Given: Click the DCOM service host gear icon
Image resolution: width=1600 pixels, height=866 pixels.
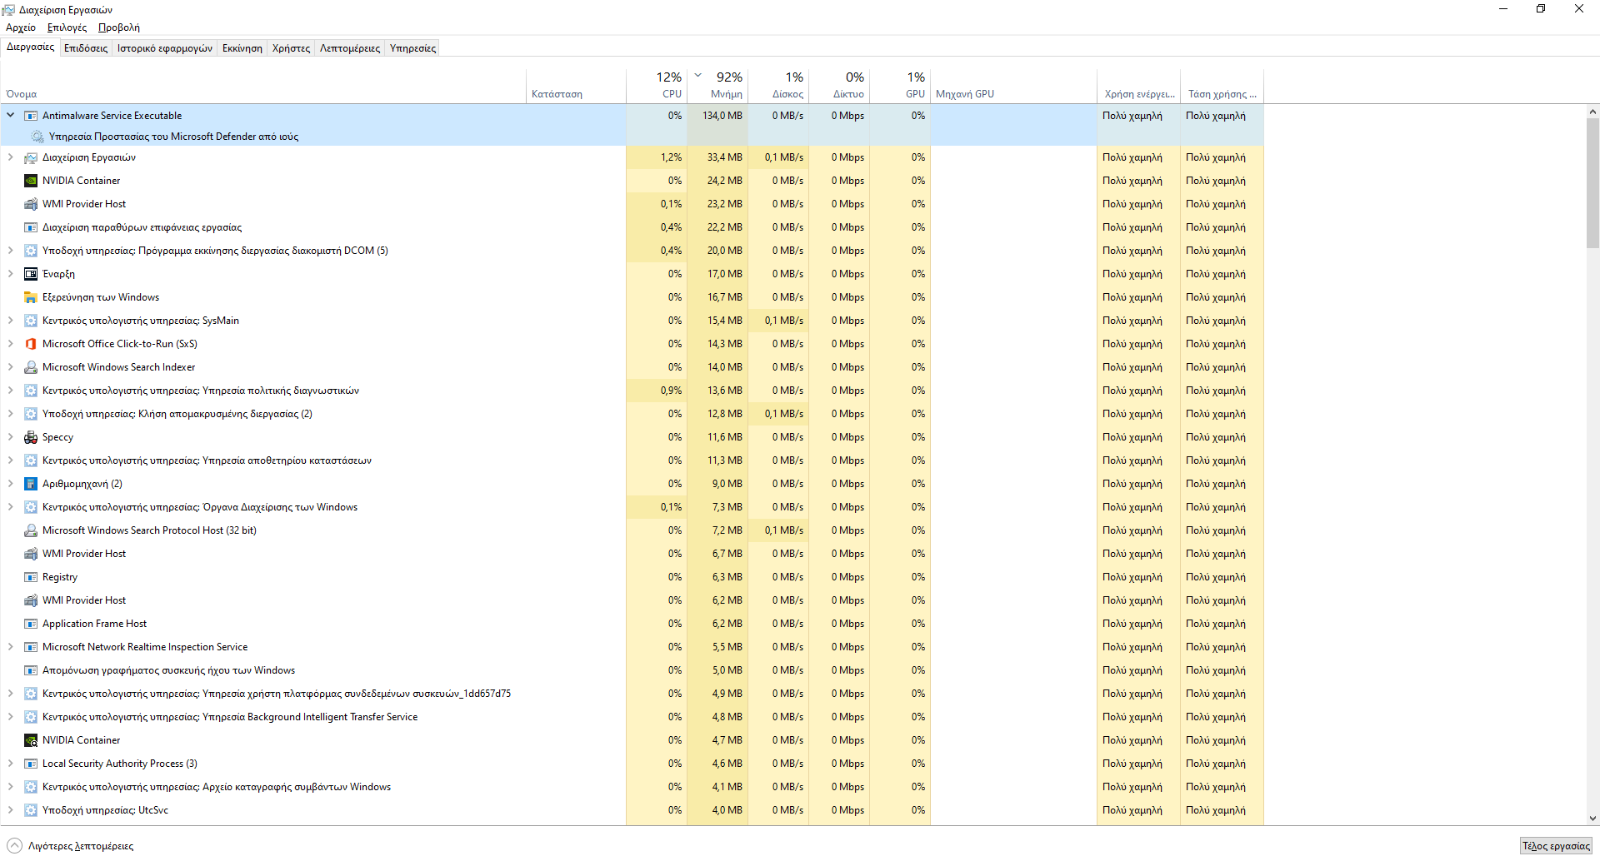Looking at the screenshot, I should [31, 251].
